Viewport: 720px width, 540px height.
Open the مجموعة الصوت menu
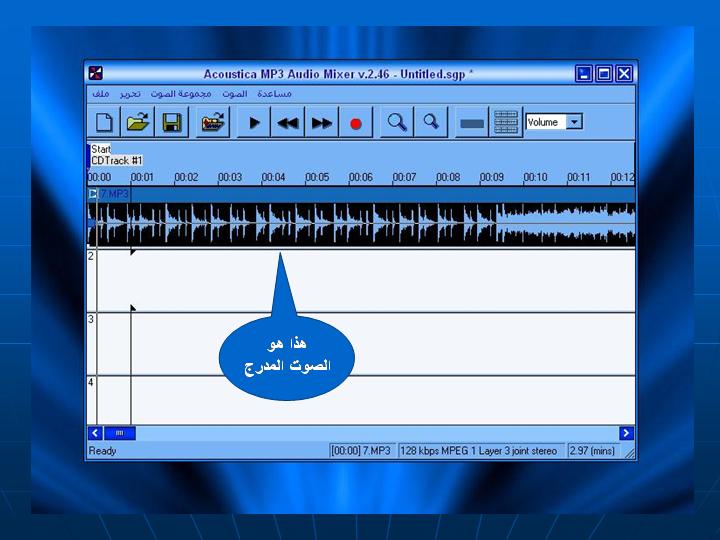(181, 94)
